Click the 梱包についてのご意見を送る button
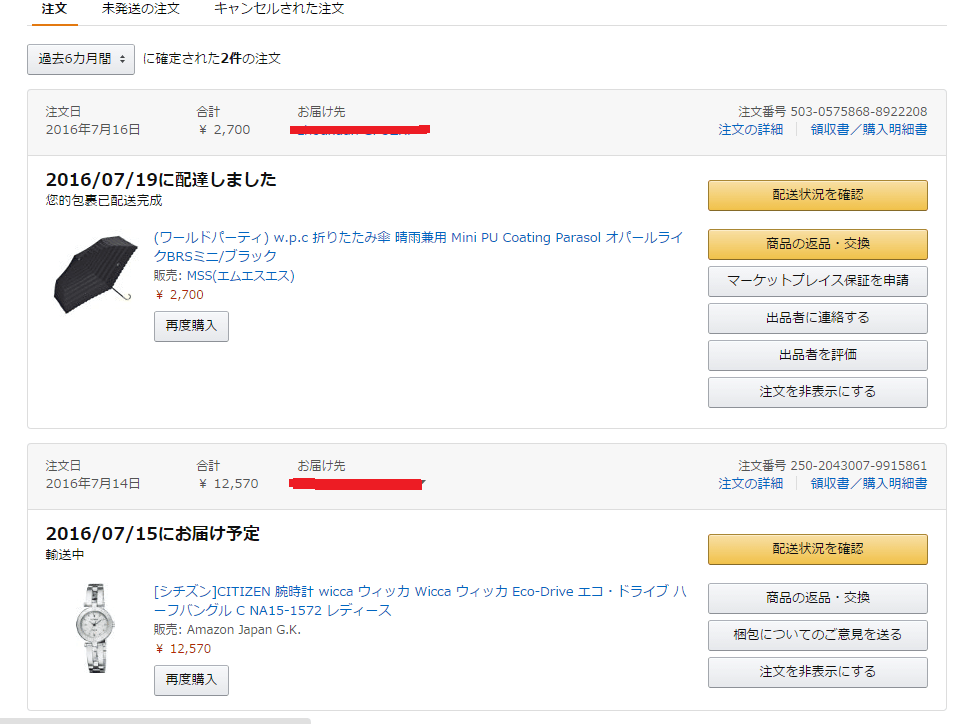The image size is (970, 724). [817, 635]
